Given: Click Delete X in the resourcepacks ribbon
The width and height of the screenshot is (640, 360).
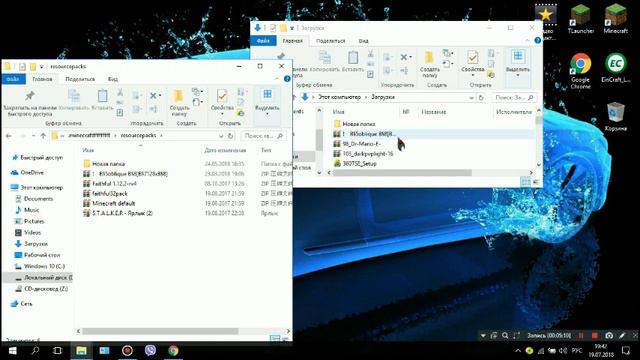Looking at the screenshot, I should [x=155, y=96].
